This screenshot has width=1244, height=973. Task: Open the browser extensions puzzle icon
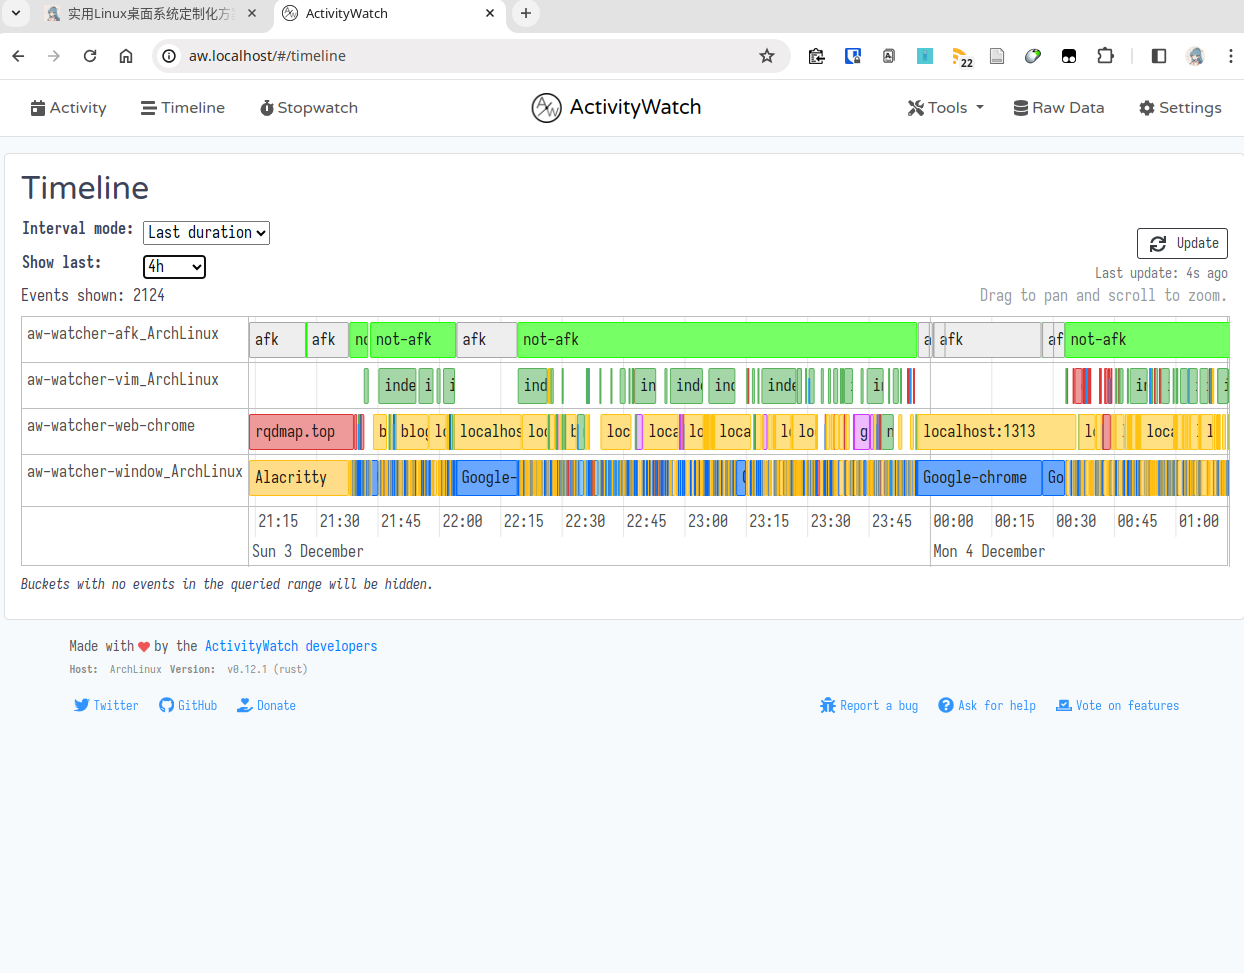[1105, 56]
